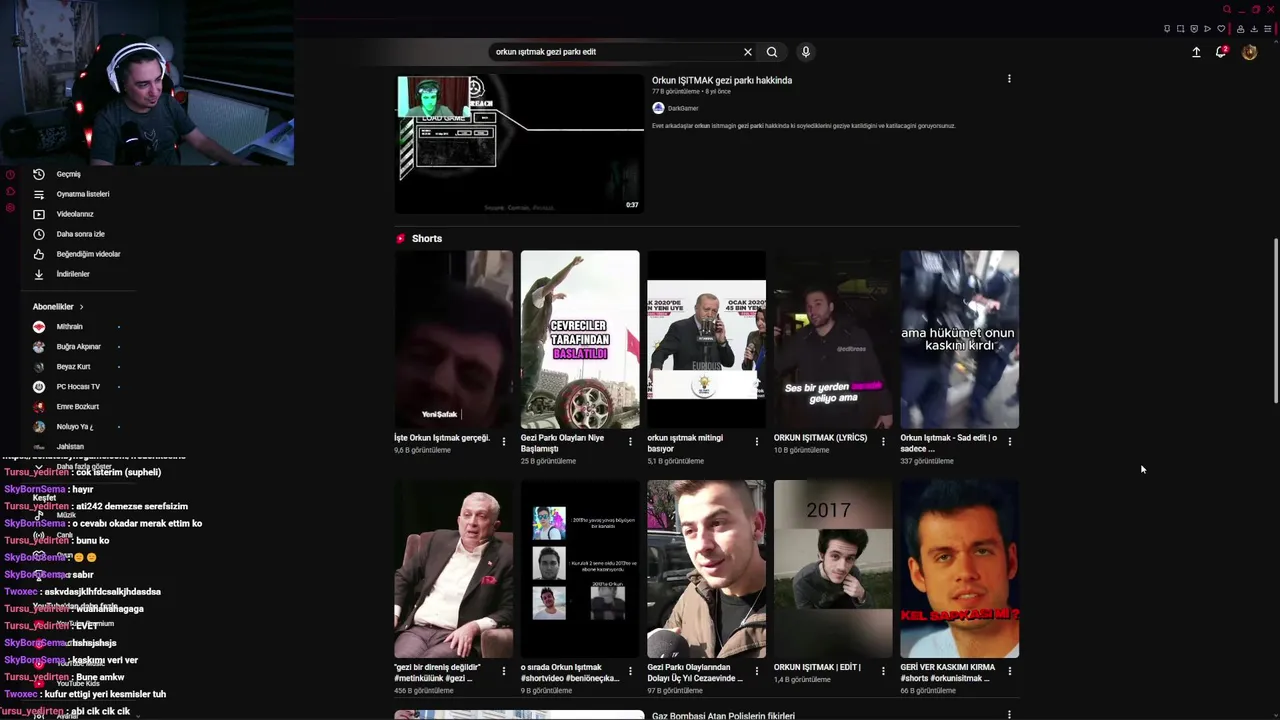Click into the YouTube search input field
Screen dimensions: 1280x720
615,52
